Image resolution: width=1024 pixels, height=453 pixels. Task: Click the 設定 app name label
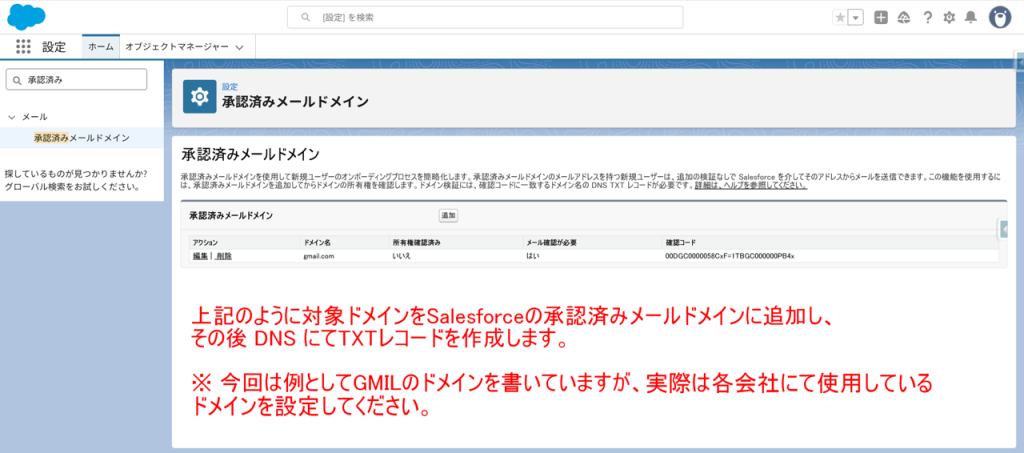click(x=54, y=47)
